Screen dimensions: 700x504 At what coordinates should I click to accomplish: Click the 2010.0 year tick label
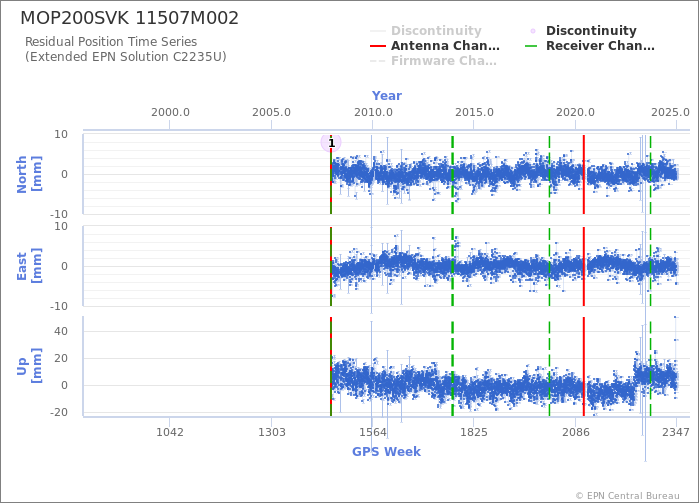click(x=373, y=112)
